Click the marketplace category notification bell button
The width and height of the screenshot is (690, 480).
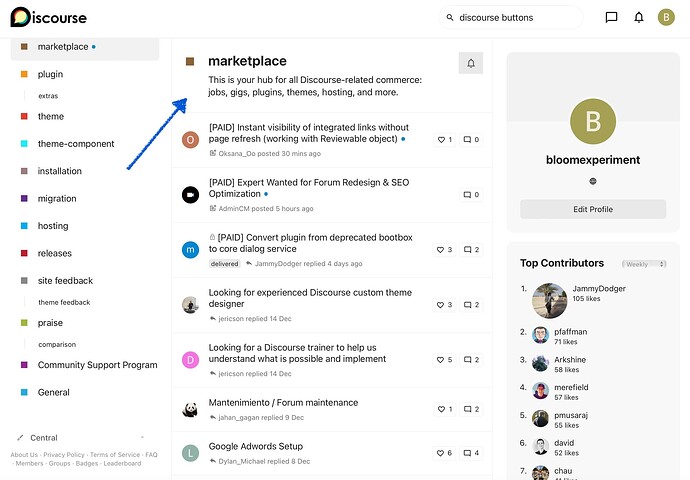pyautogui.click(x=471, y=63)
